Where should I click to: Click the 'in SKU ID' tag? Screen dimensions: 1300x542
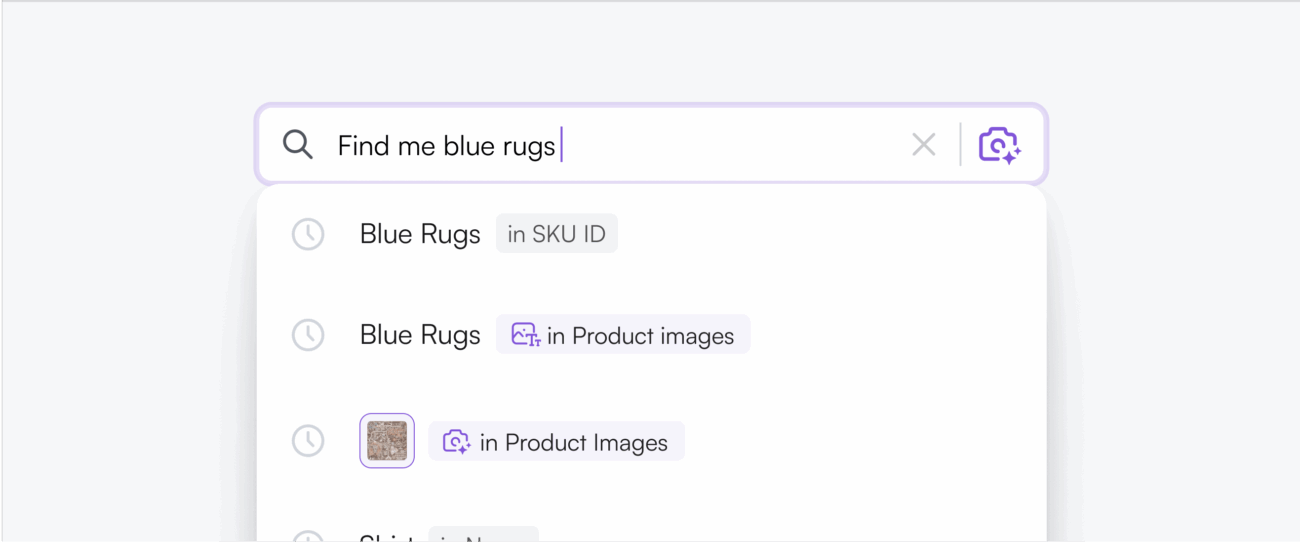(x=557, y=235)
